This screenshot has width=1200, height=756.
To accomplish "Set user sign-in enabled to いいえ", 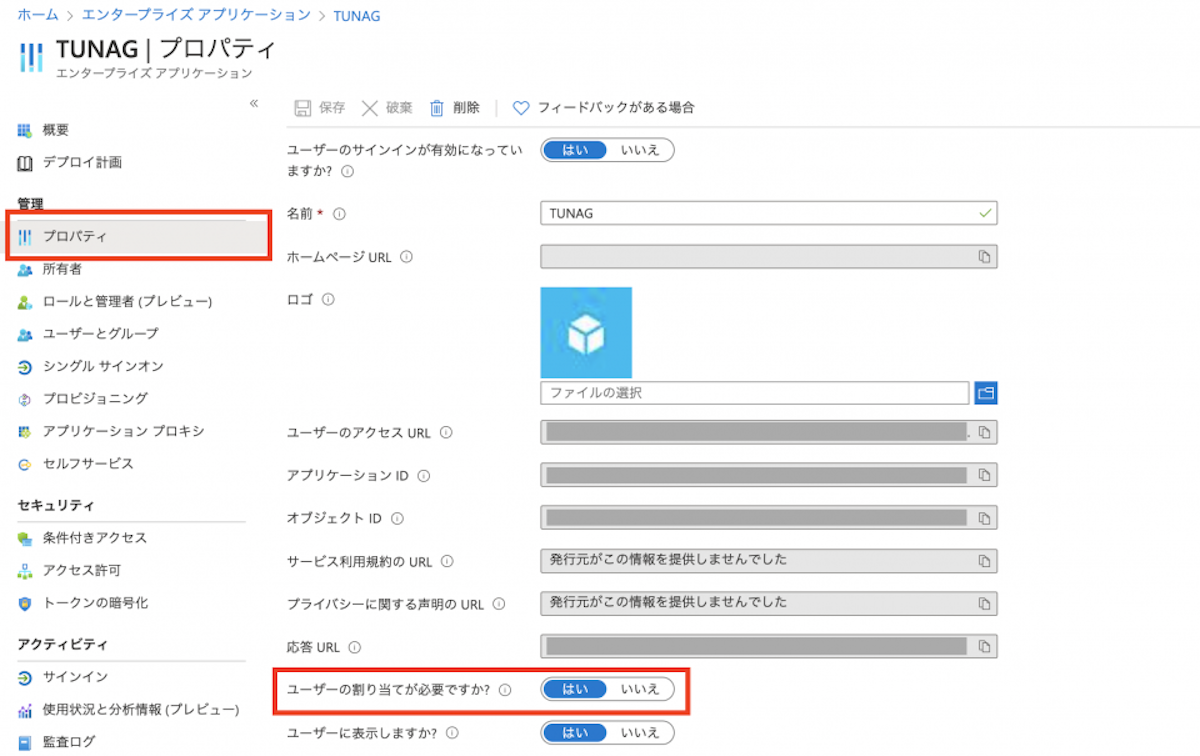I will [x=640, y=150].
